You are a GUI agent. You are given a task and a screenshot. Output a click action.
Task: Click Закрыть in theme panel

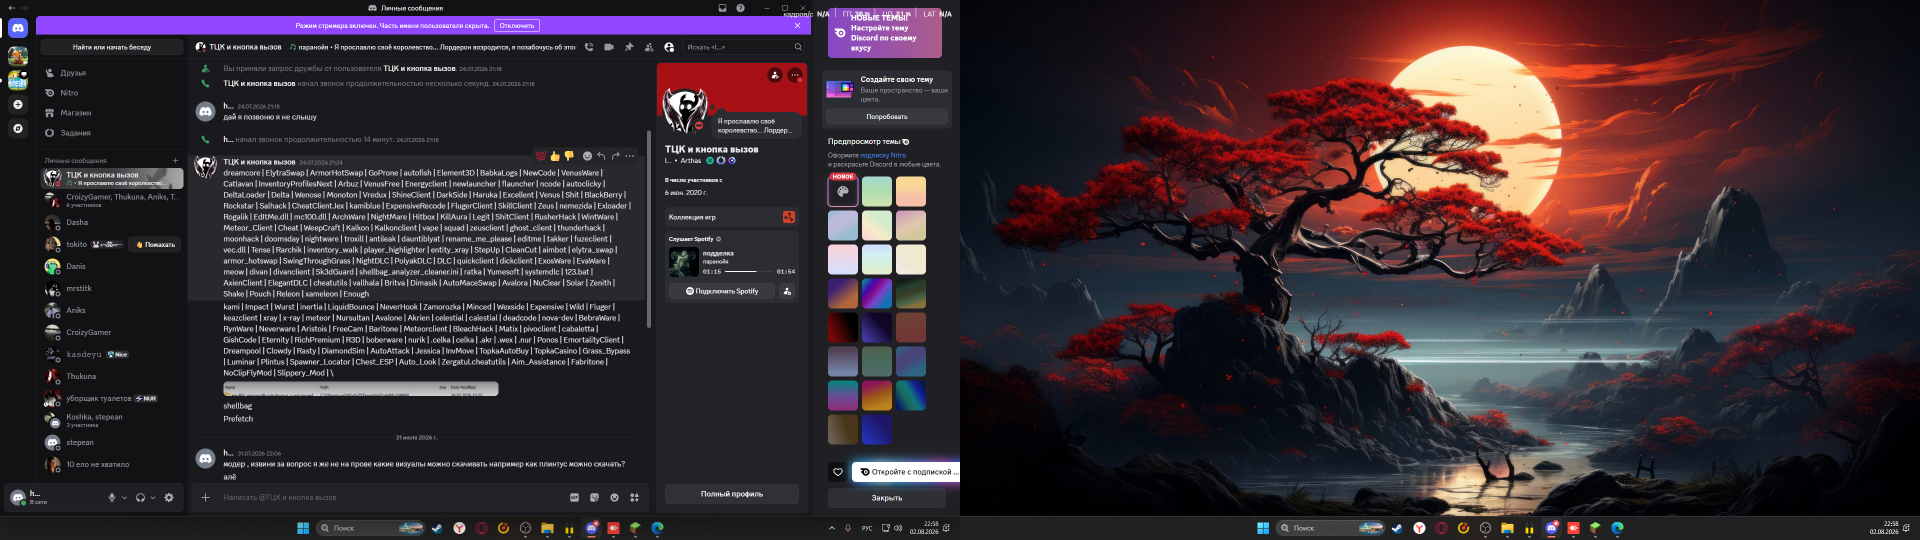pos(887,498)
